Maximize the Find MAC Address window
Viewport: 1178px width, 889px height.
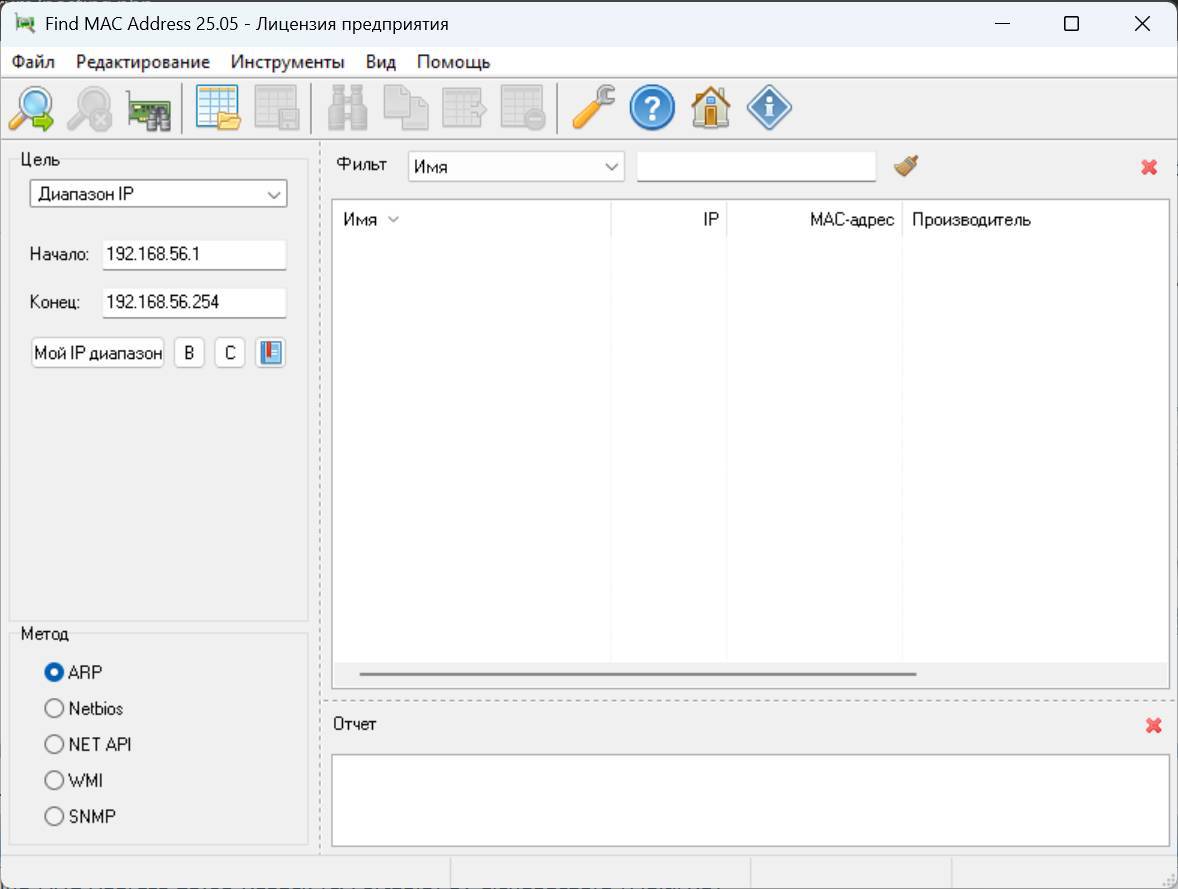[x=1071, y=24]
